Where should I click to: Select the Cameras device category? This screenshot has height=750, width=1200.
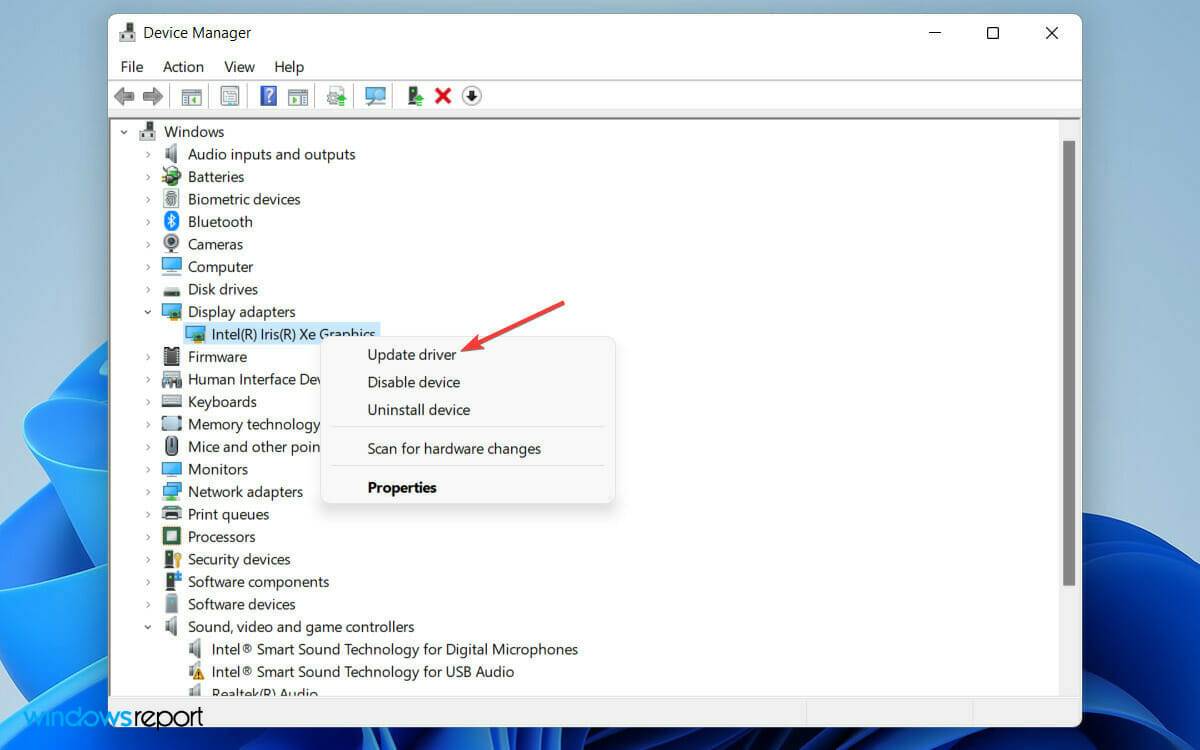point(215,244)
